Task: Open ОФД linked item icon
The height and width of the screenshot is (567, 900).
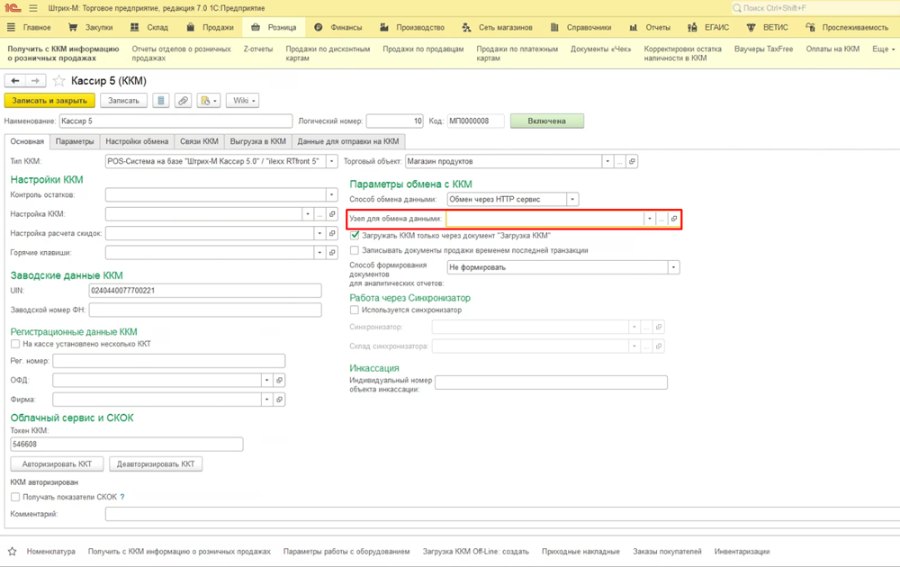Action: pyautogui.click(x=279, y=380)
